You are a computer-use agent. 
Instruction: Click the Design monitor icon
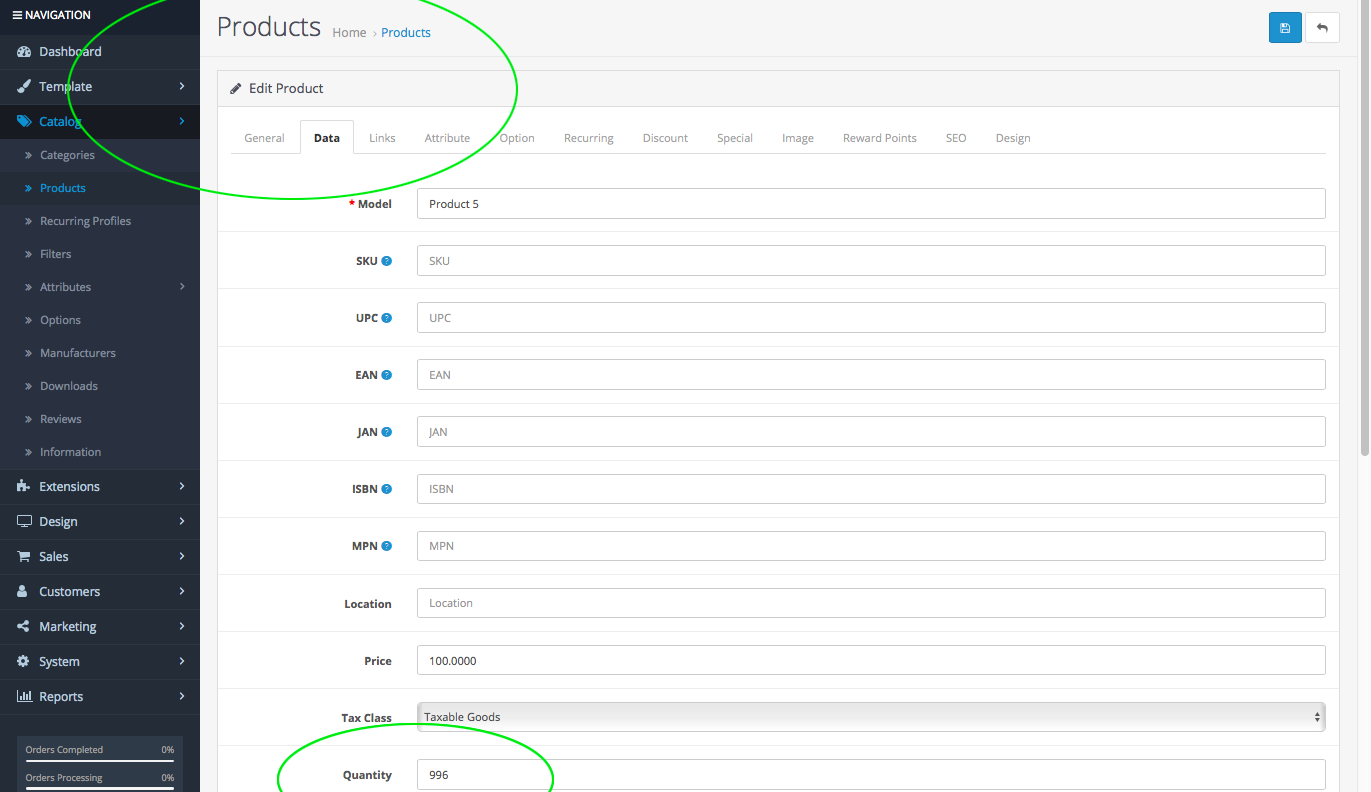(24, 521)
